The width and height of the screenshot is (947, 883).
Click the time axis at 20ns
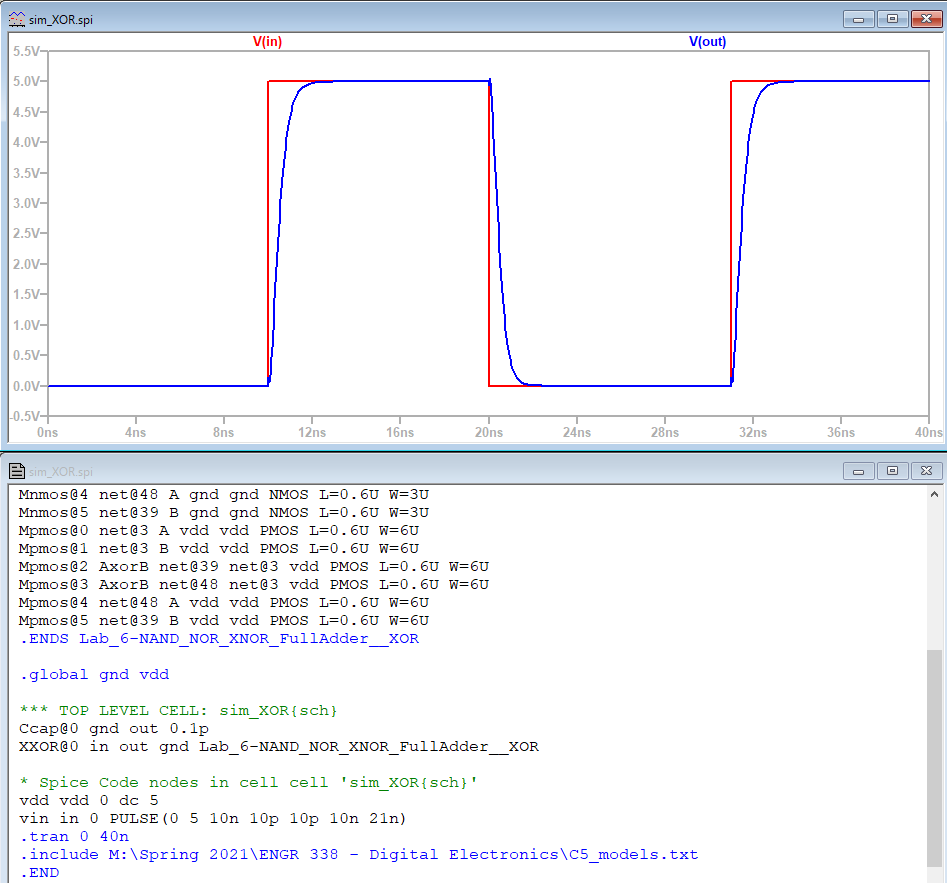click(x=488, y=433)
